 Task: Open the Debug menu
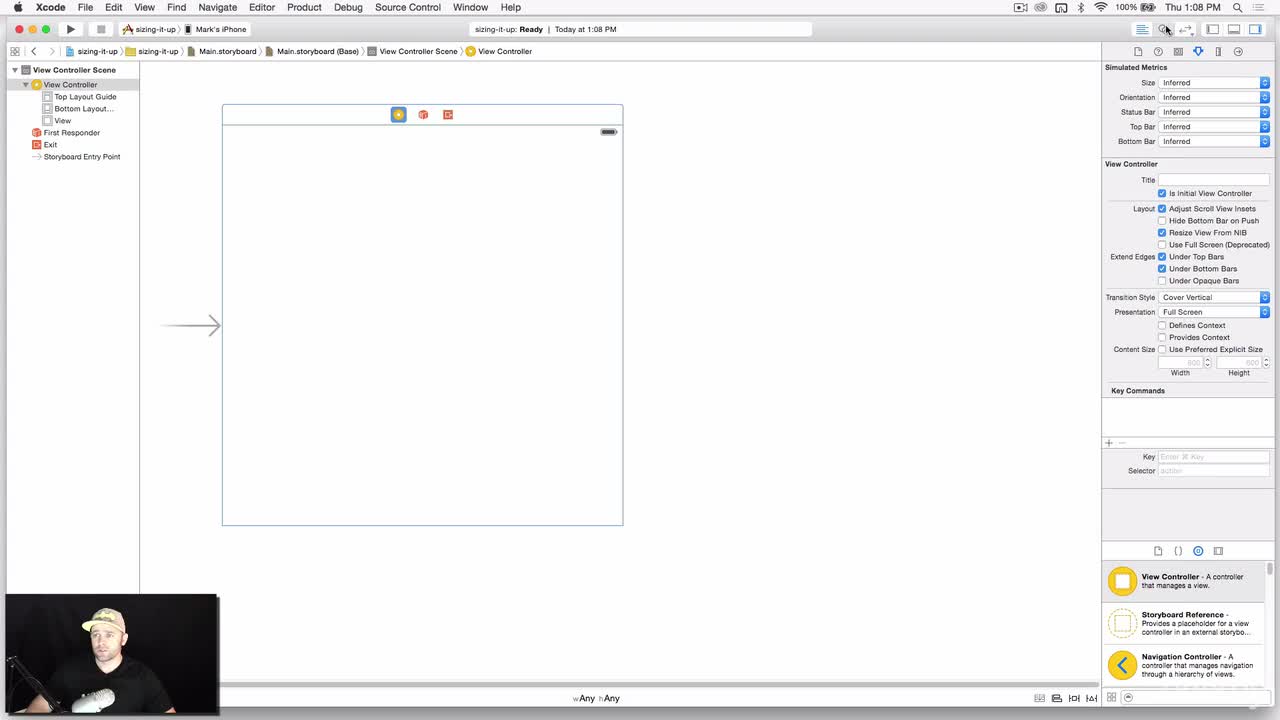click(x=348, y=7)
